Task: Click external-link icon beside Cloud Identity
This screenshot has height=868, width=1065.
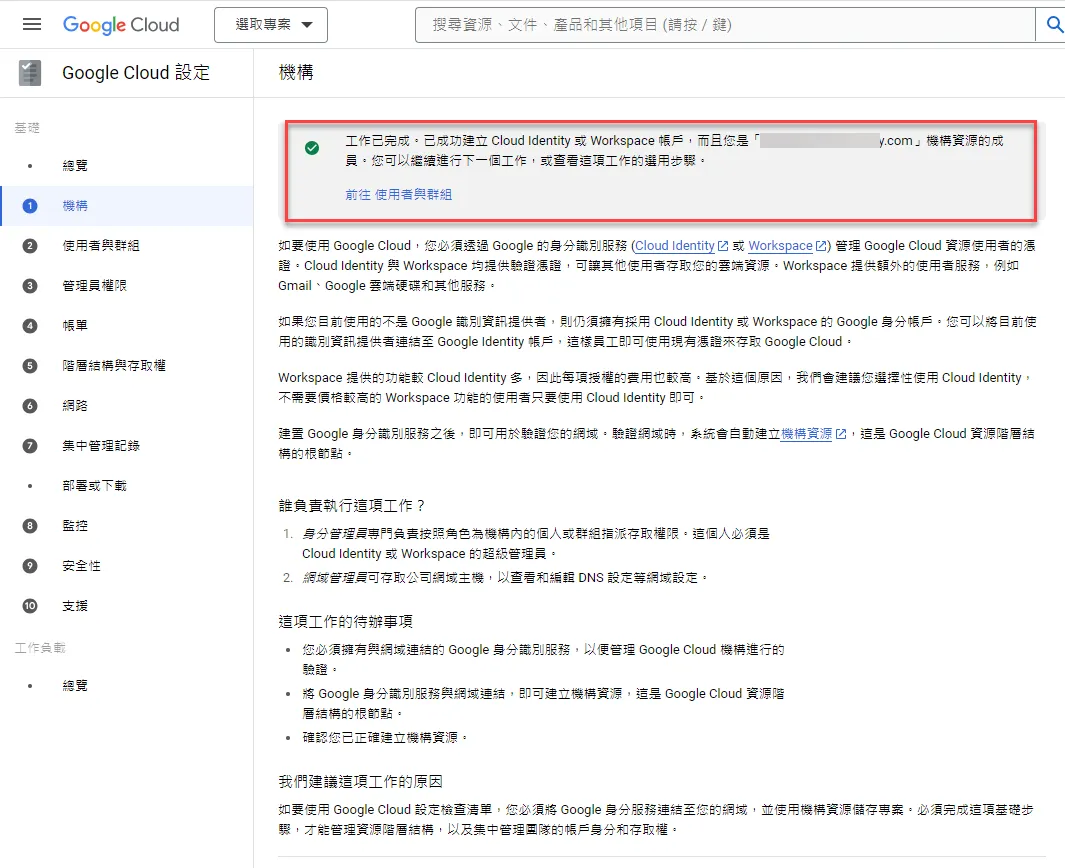Action: click(723, 246)
